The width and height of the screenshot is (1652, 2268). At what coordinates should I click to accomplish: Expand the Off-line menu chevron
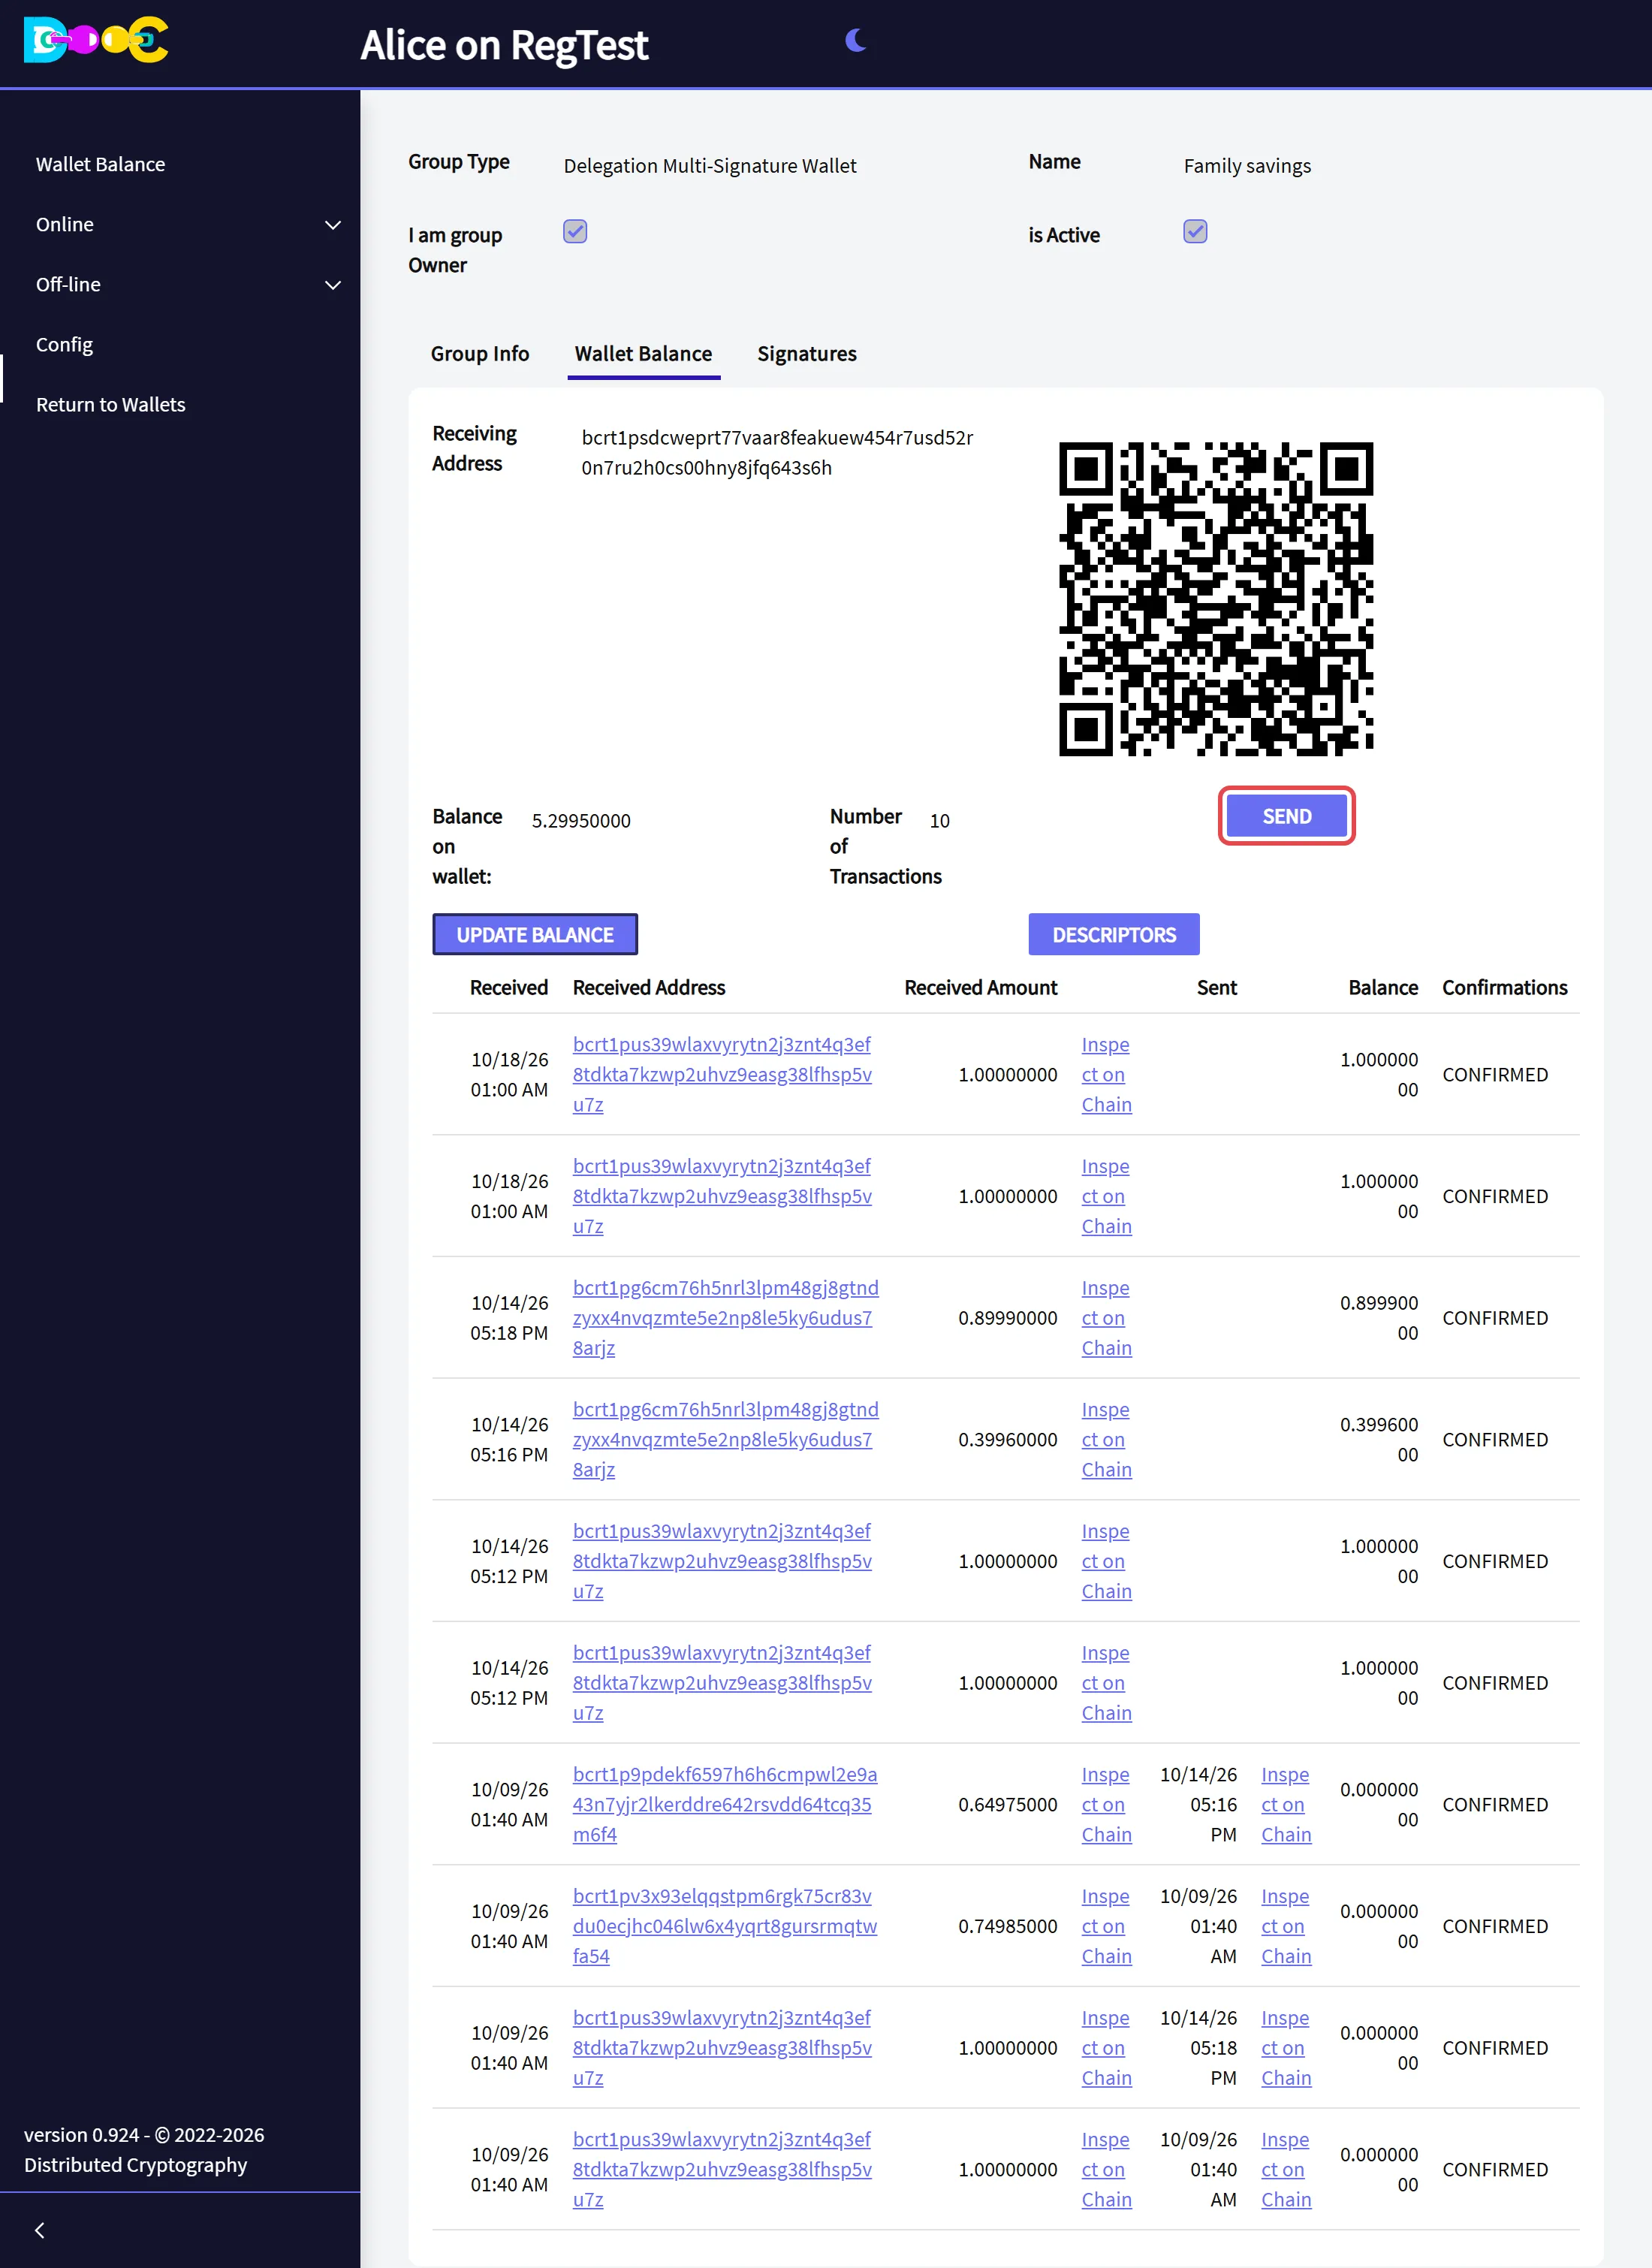pyautogui.click(x=333, y=285)
